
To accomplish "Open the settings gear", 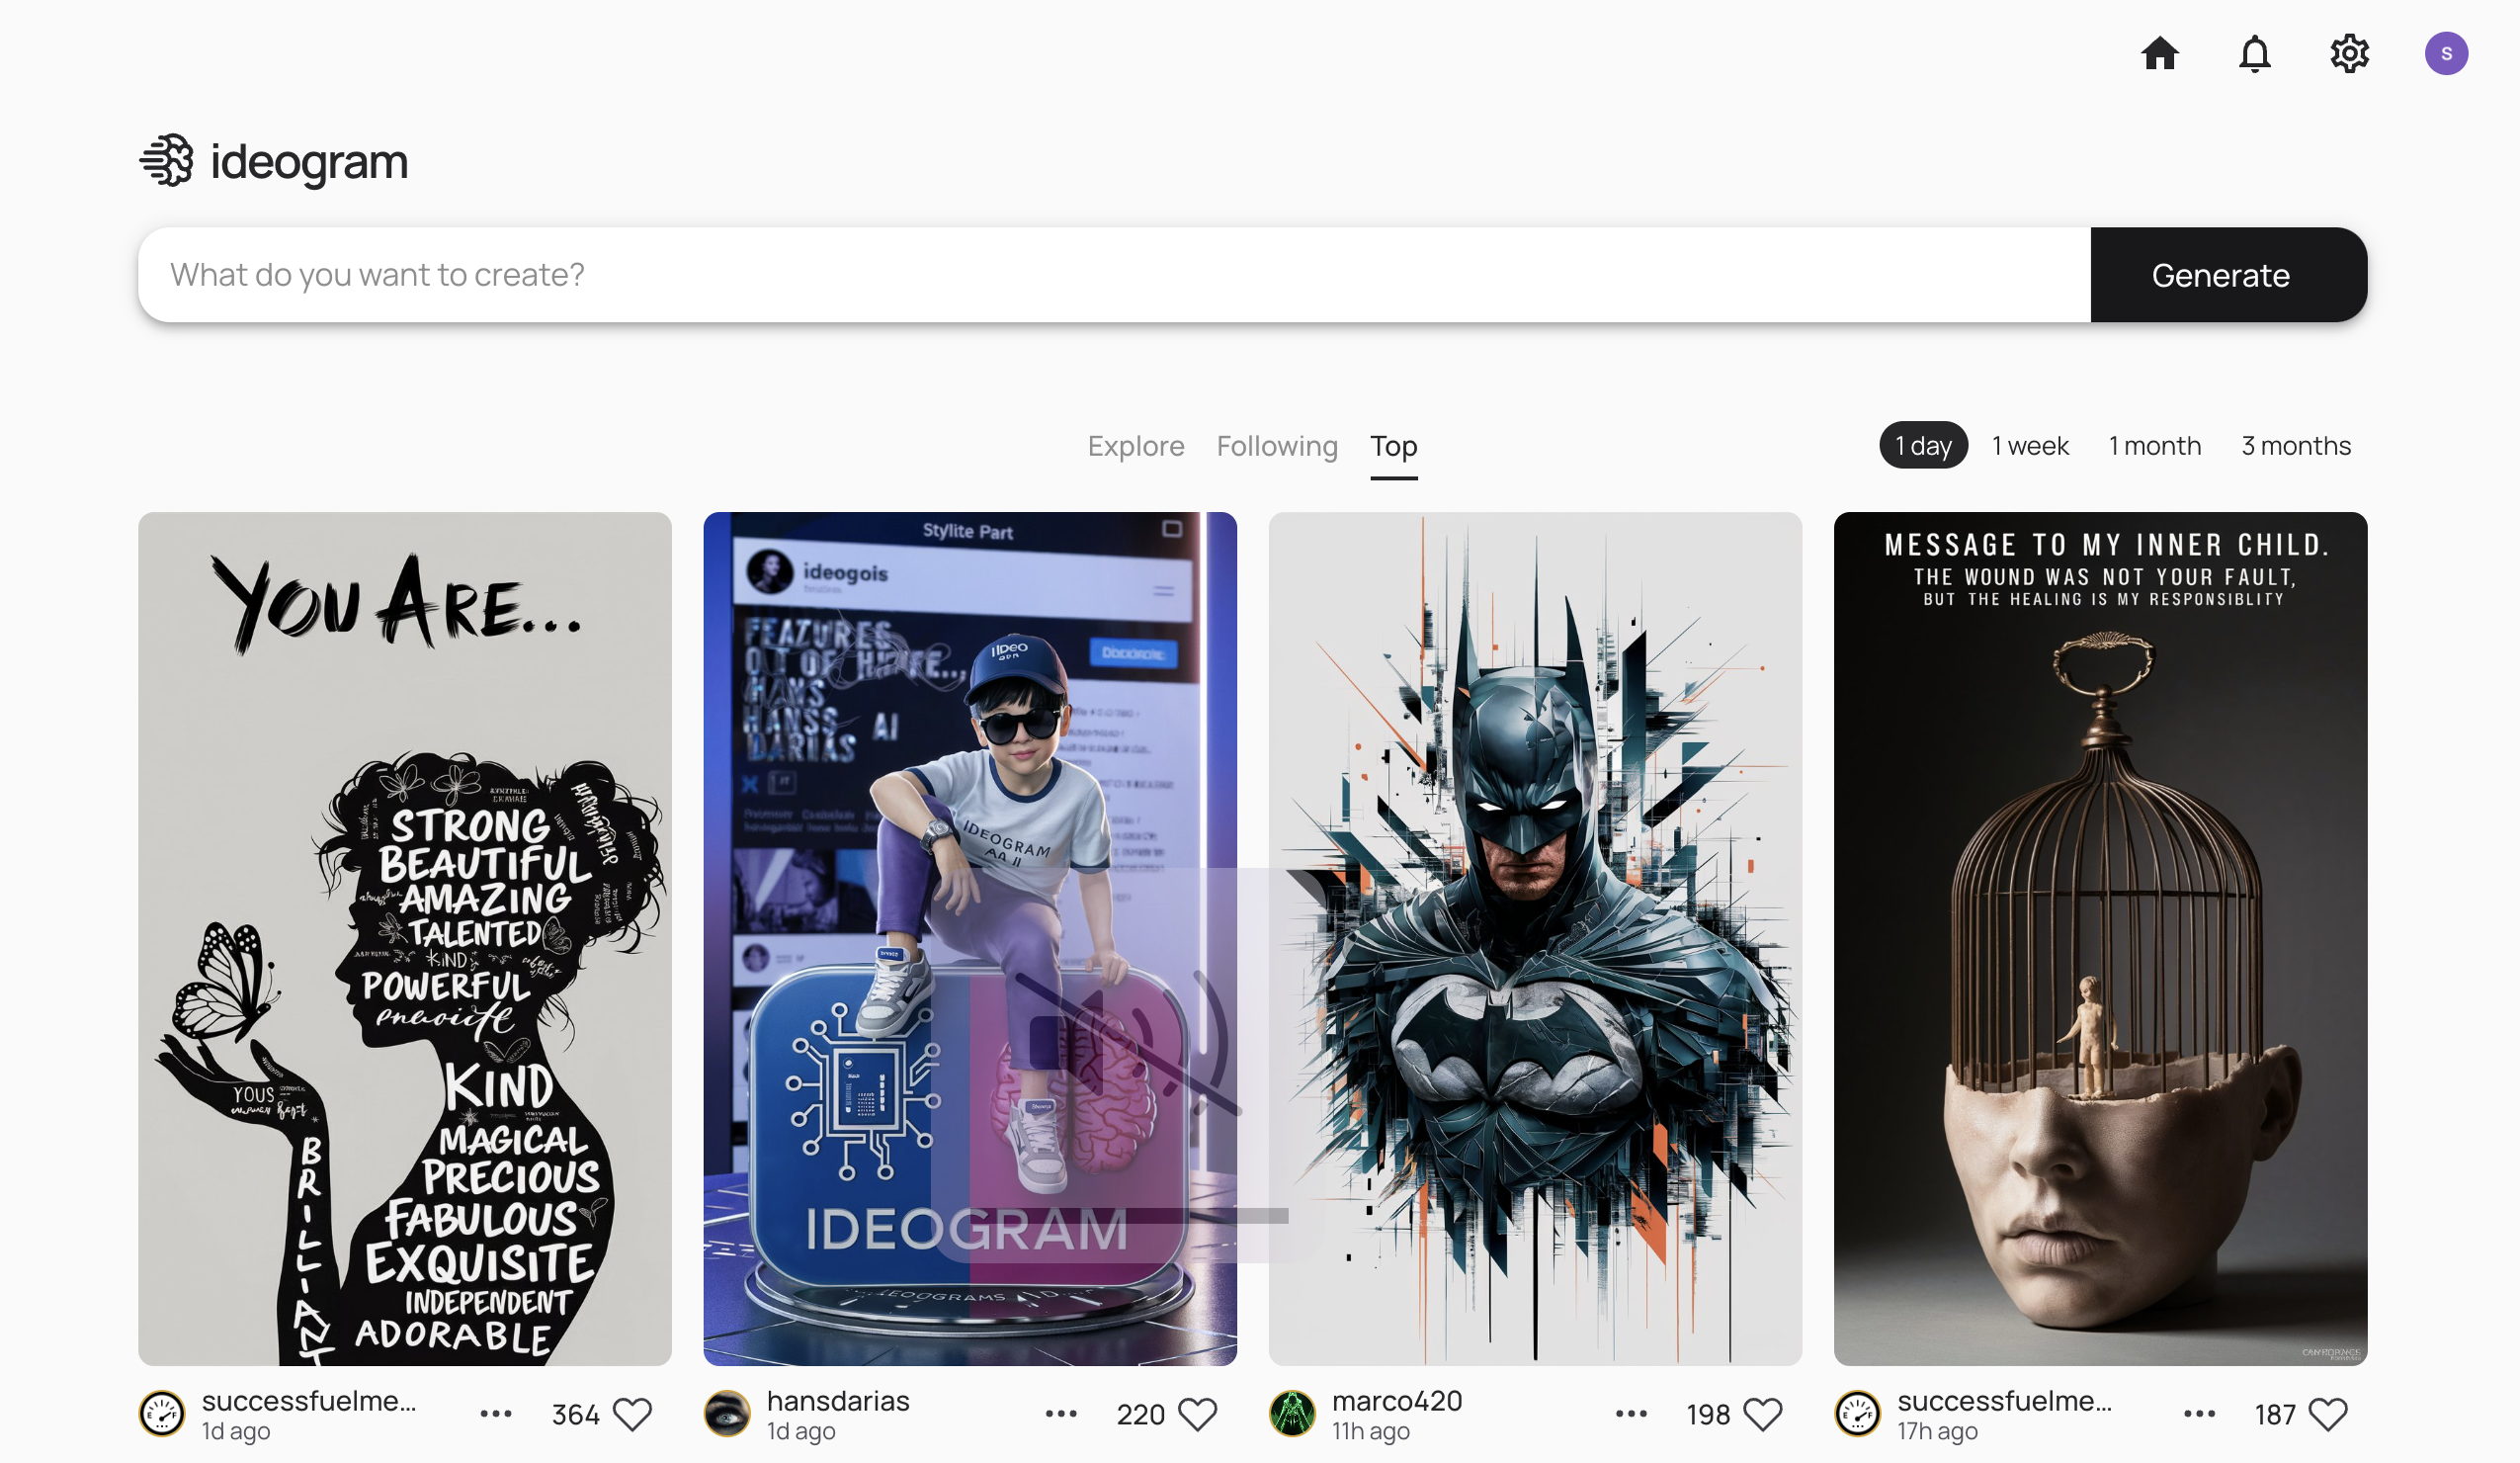I will [2349, 53].
